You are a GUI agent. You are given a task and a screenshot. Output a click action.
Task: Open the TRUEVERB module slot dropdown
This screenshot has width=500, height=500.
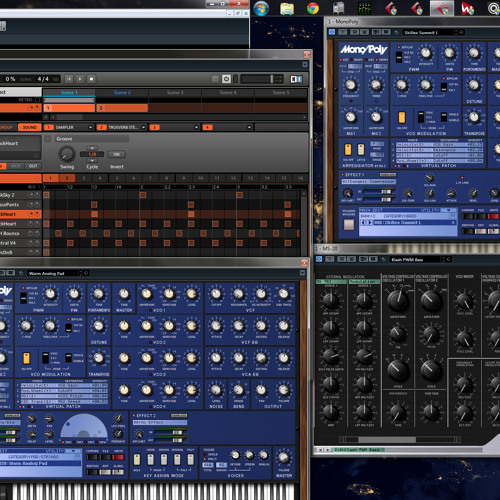(143, 127)
